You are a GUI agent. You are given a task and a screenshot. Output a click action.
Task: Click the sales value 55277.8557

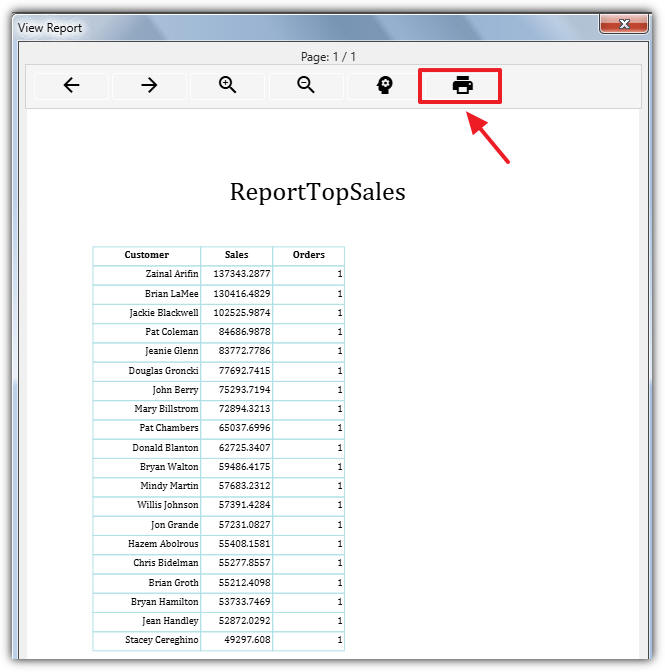[244, 564]
